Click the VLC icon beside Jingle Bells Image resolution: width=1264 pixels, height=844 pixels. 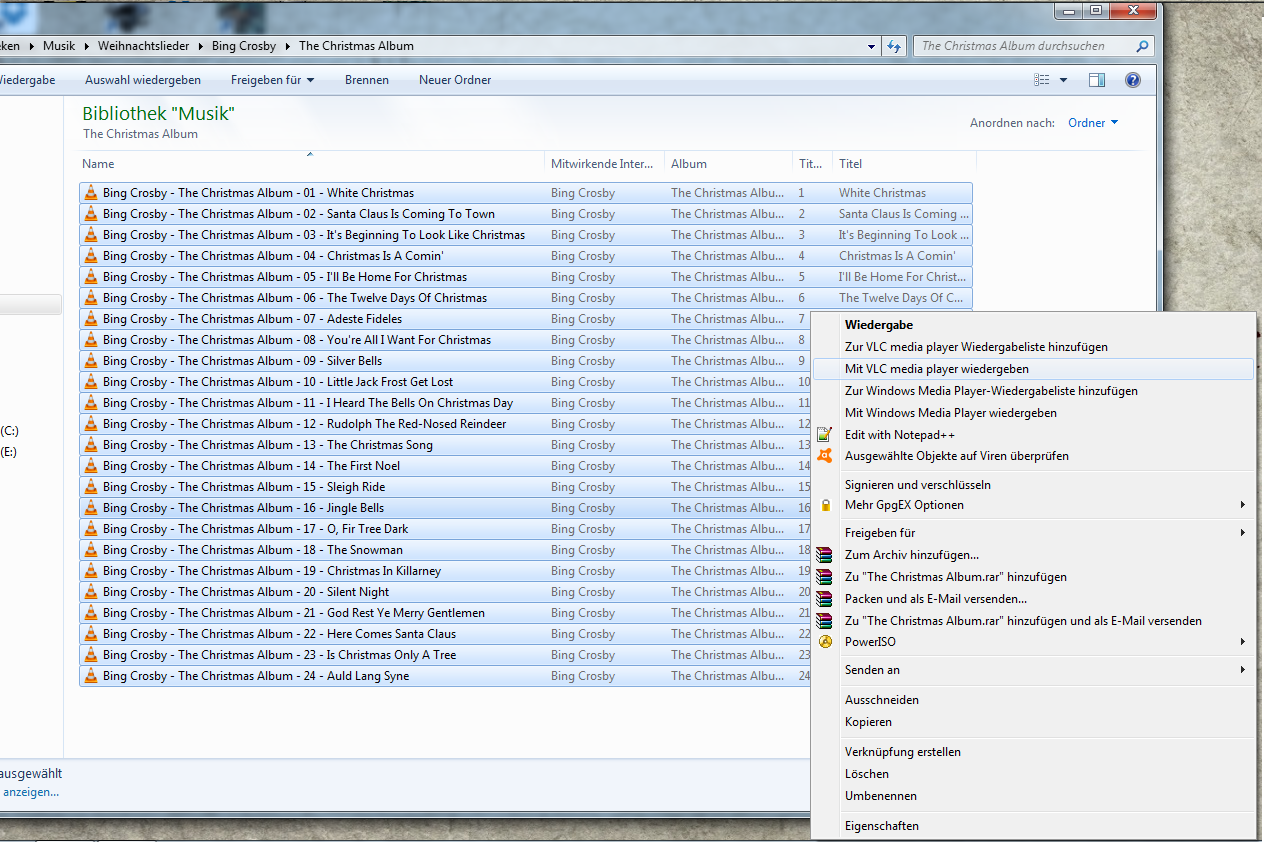[93, 507]
